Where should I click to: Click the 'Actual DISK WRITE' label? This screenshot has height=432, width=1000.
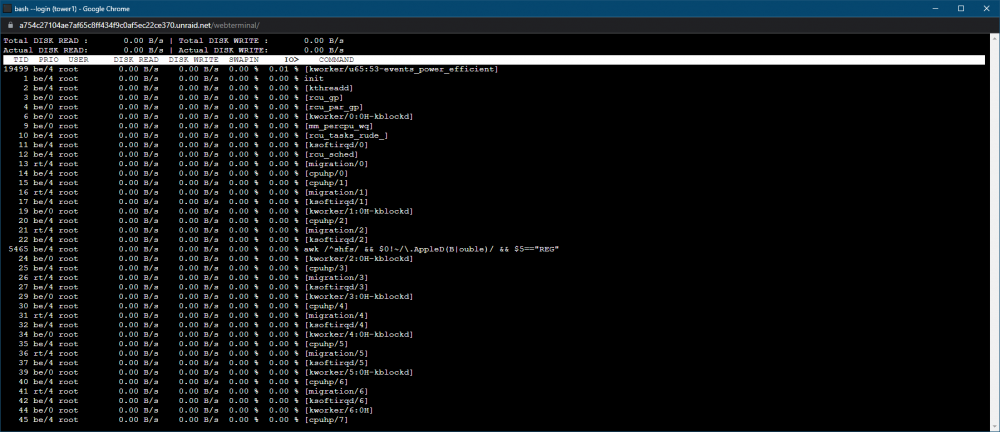[x=223, y=50]
